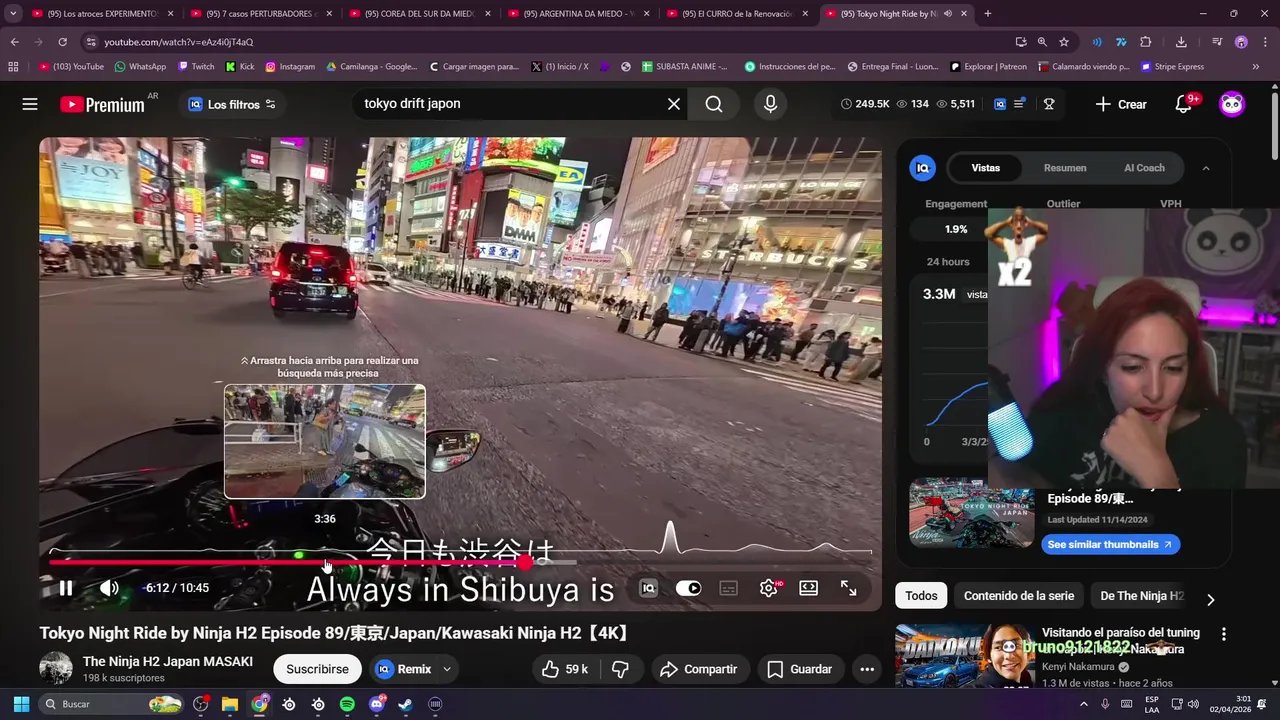Select the Vistas tab in vidIQ
The width and height of the screenshot is (1280, 720).
tap(985, 168)
